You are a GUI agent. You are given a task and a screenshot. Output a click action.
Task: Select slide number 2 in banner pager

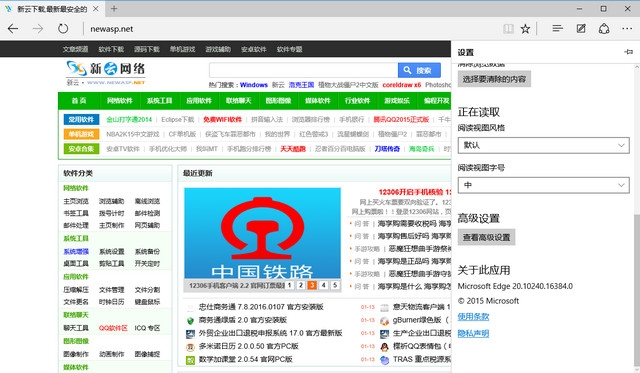pyautogui.click(x=301, y=285)
